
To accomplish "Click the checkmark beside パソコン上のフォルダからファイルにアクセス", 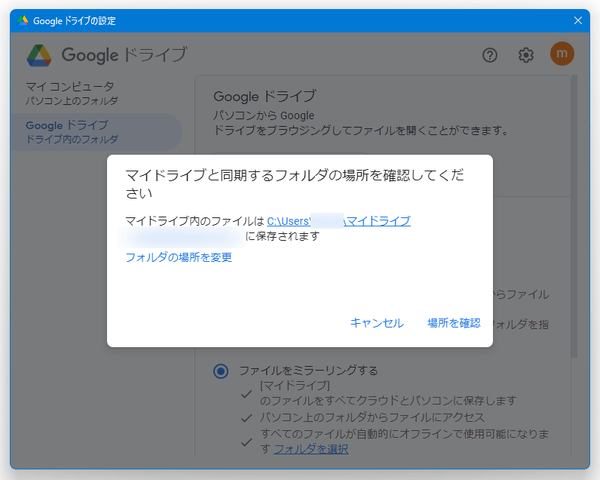I will tap(246, 416).
